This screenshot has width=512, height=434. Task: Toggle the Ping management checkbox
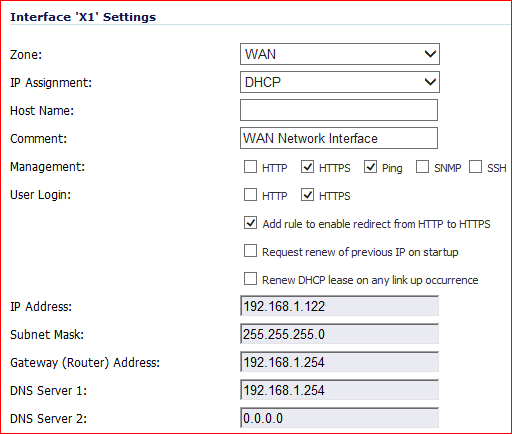(x=370, y=167)
